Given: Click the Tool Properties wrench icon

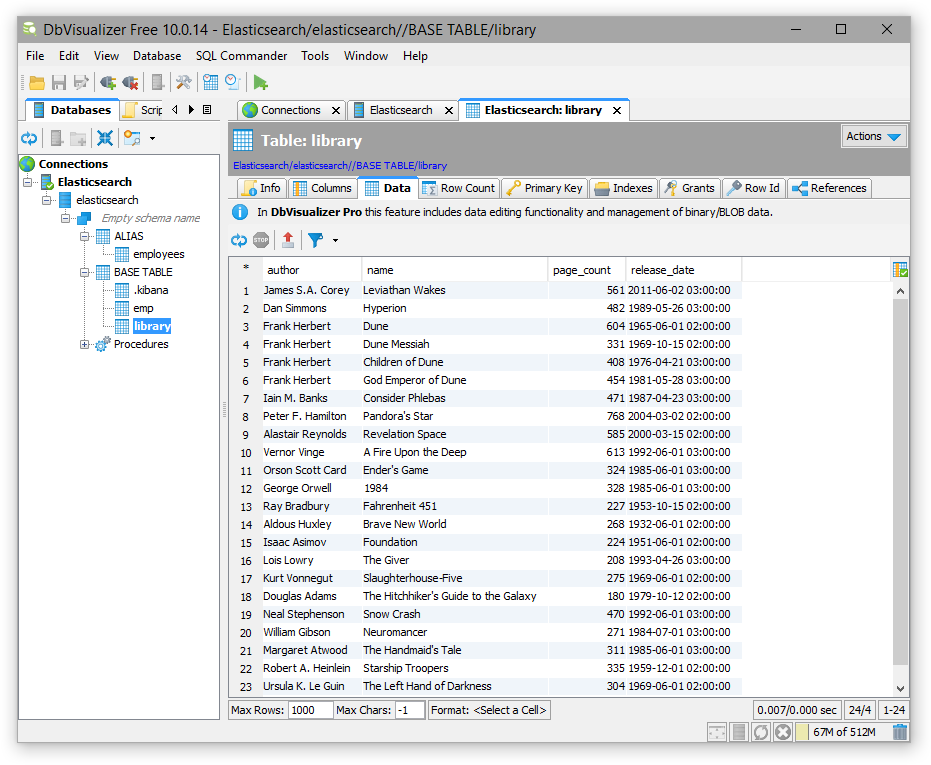Looking at the screenshot, I should 183,83.
